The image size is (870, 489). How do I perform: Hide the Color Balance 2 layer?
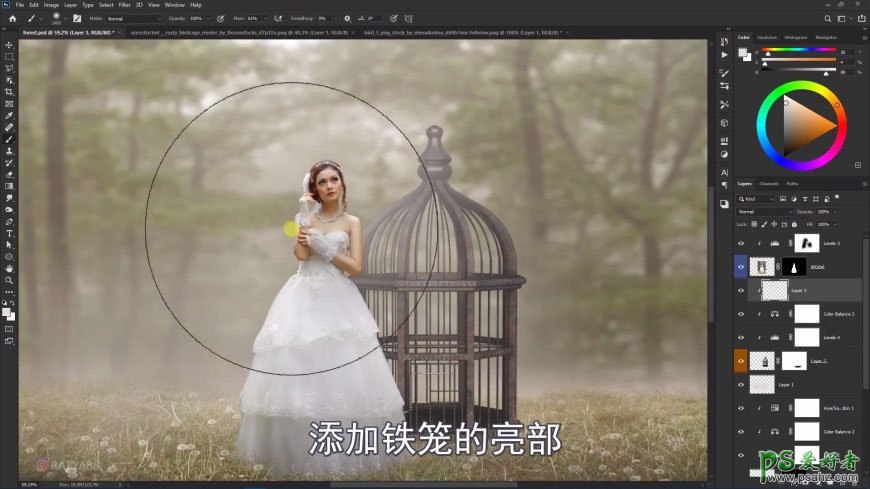741,432
